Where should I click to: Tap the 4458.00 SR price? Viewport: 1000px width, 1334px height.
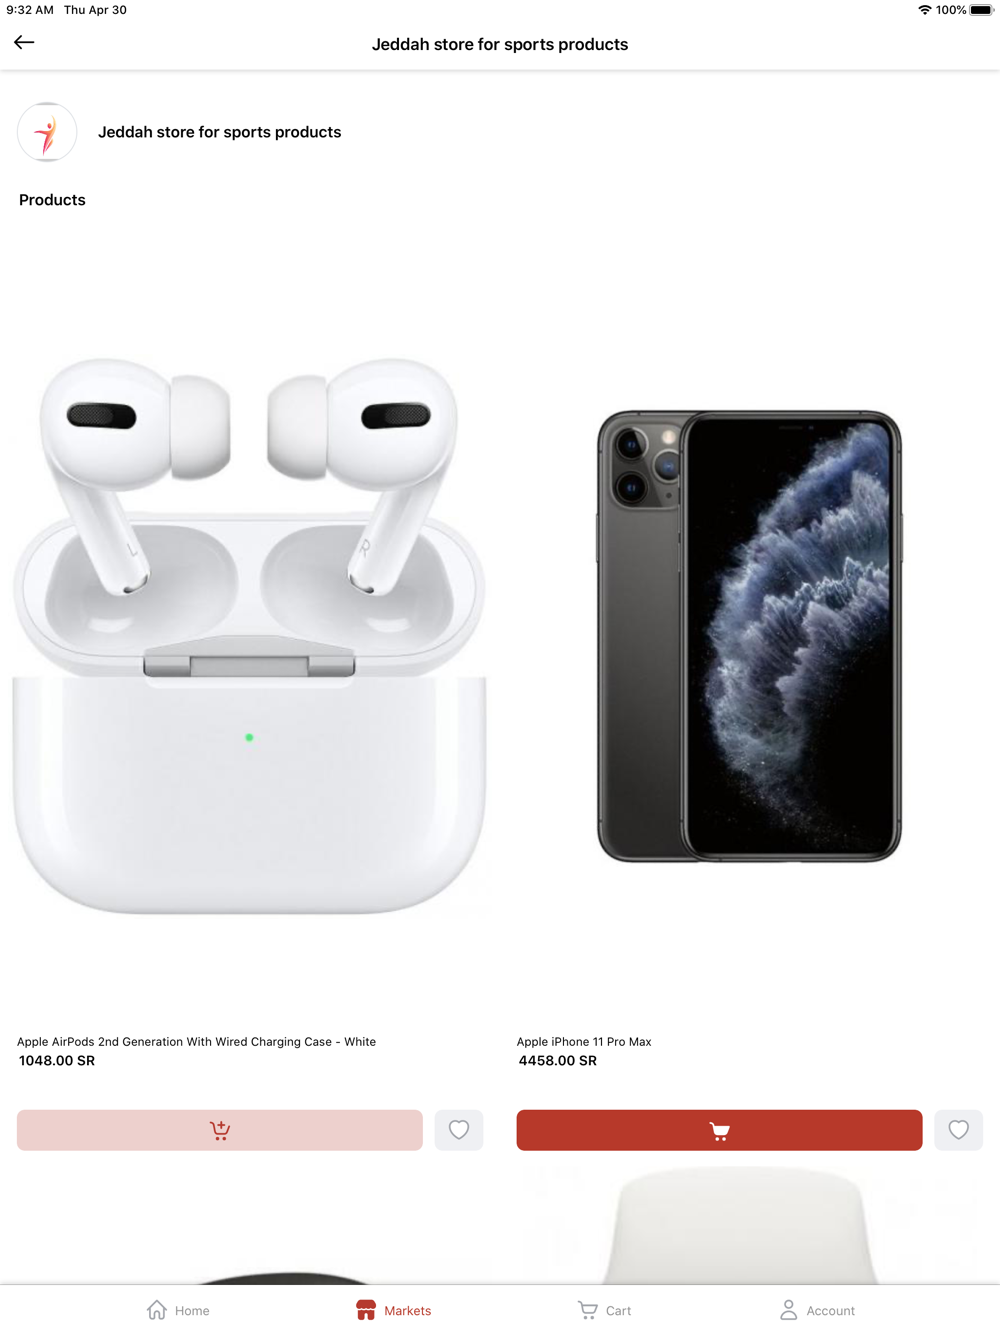point(558,1061)
